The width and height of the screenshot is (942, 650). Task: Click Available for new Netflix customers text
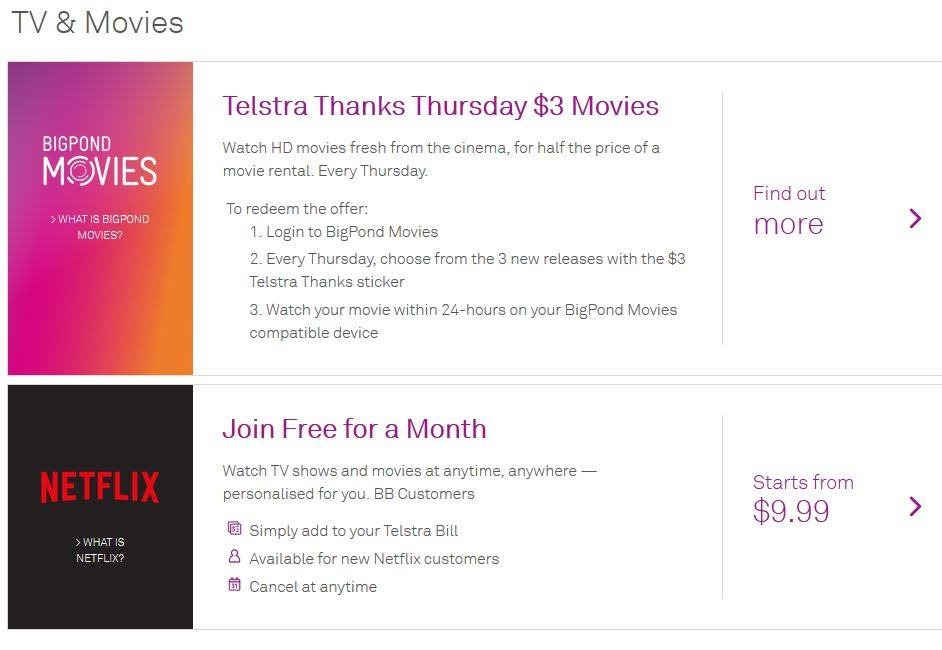(x=374, y=559)
